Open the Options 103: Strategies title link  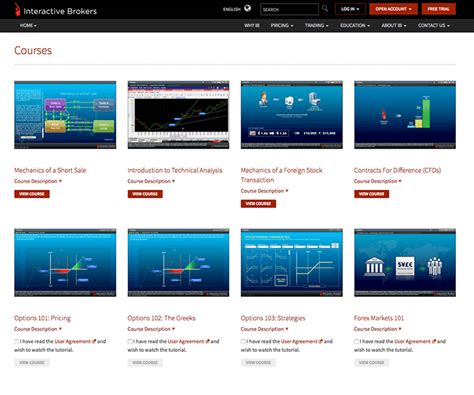point(273,318)
